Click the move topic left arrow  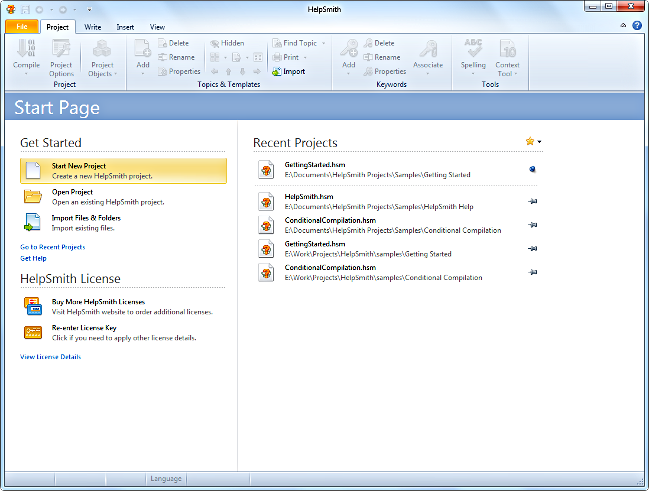tap(214, 71)
